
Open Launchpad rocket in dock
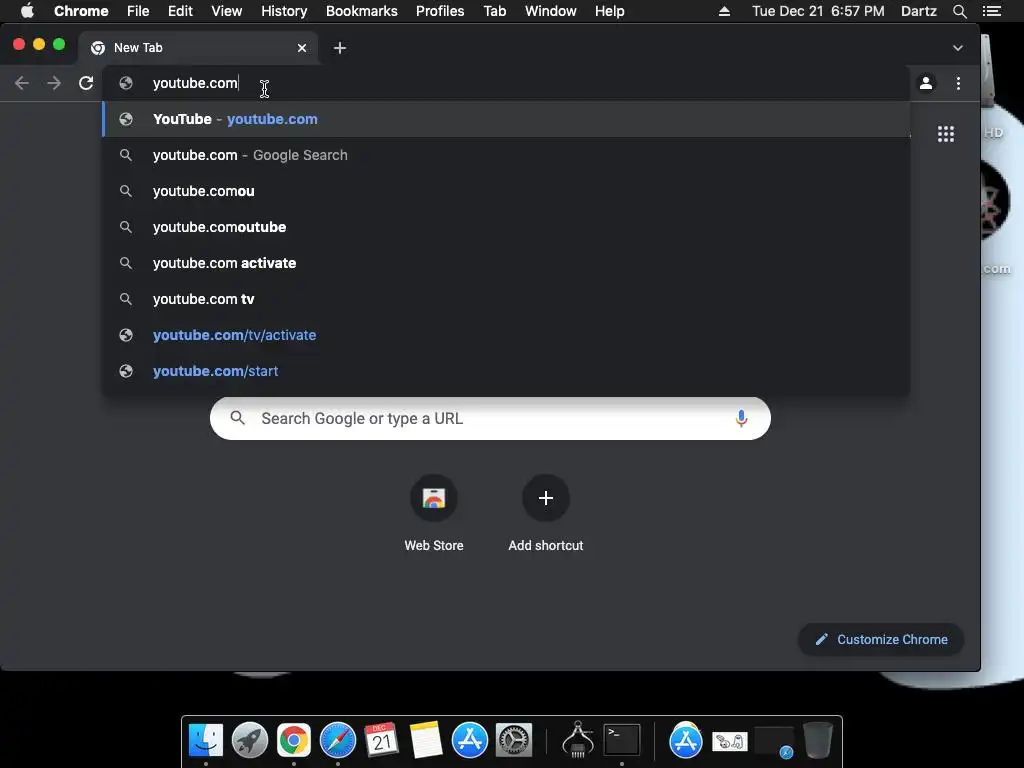pyautogui.click(x=249, y=740)
